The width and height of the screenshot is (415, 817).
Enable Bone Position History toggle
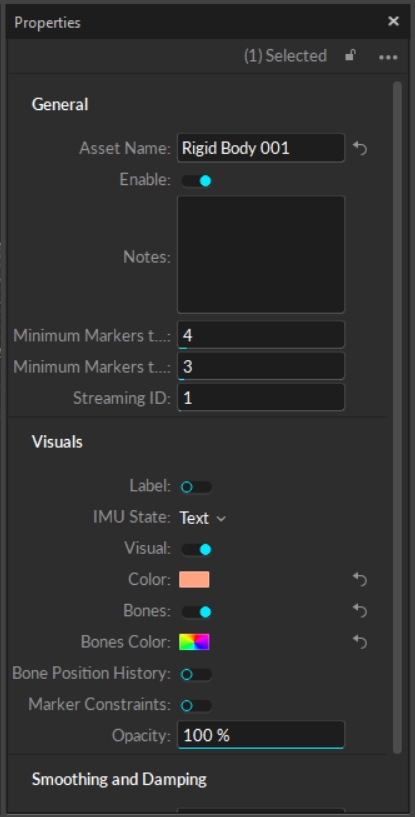[x=197, y=674]
